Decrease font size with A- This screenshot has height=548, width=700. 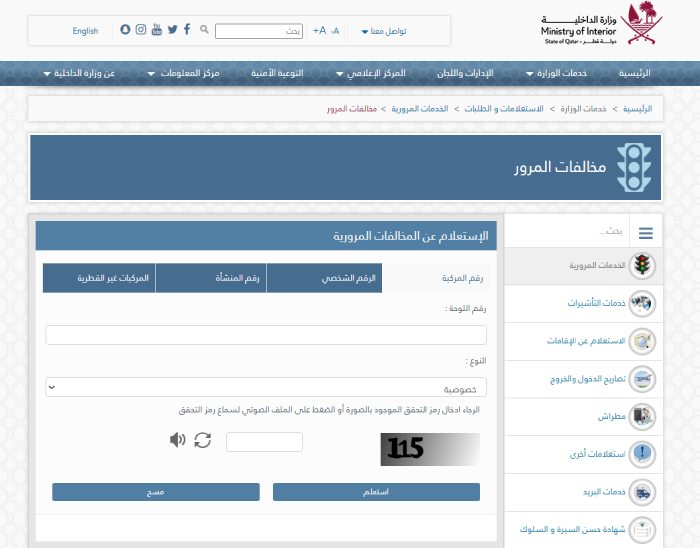point(335,31)
